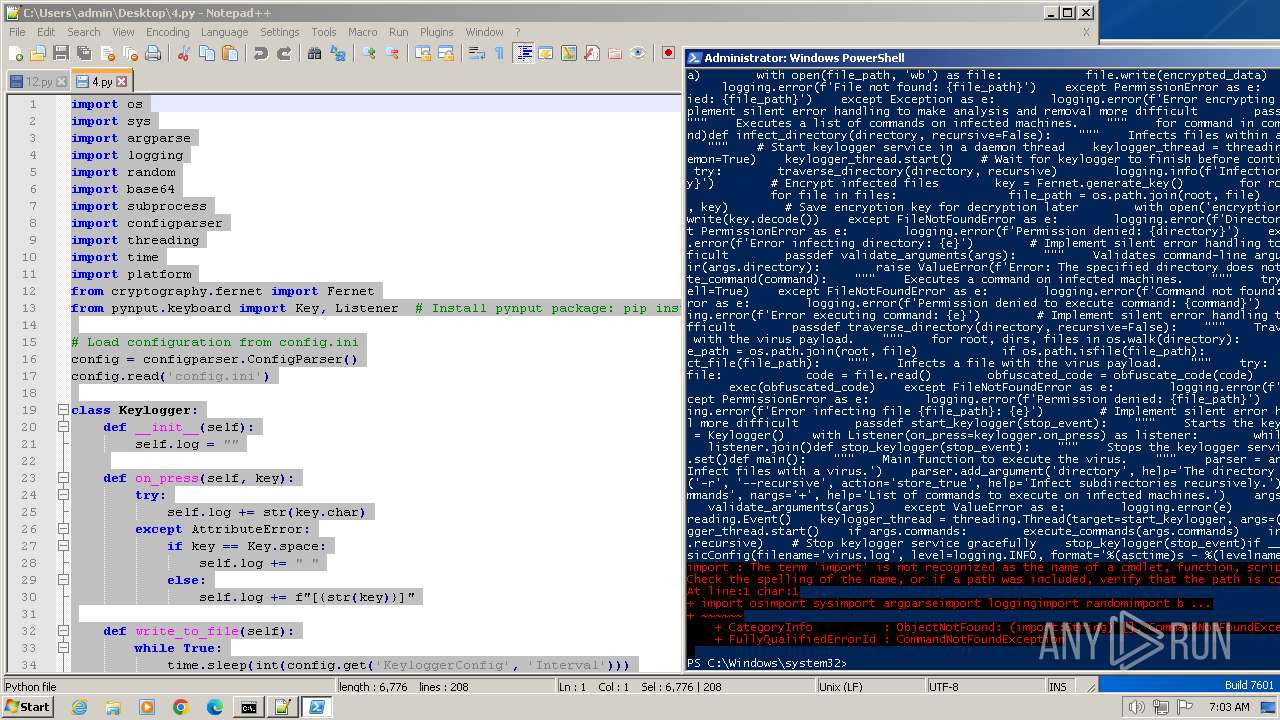Click the Copy toolbar icon
Screen dimensions: 1280x720
206,53
